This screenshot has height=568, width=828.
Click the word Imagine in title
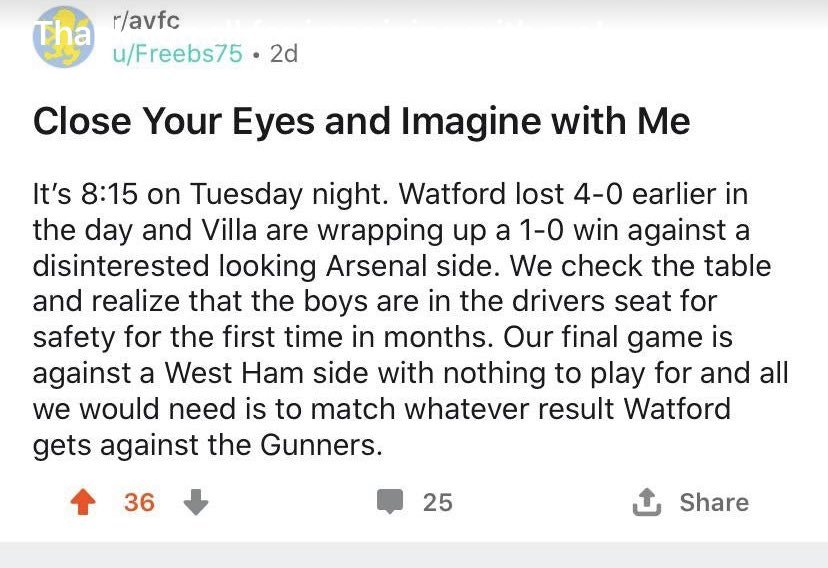471,122
